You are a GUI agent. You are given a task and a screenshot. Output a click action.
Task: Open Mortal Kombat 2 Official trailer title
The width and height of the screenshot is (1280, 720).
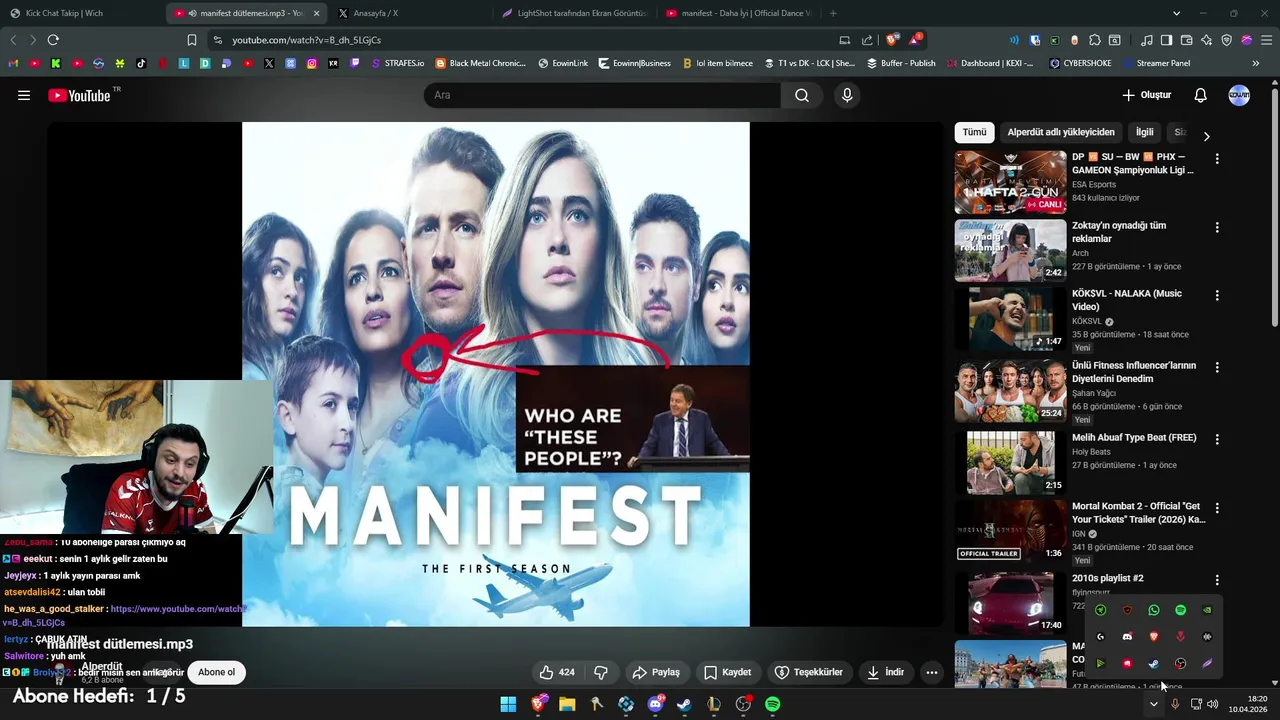tap(1138, 513)
